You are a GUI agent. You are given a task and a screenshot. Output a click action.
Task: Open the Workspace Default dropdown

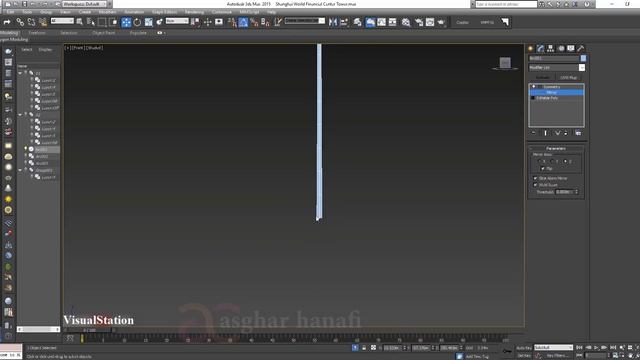point(84,4)
